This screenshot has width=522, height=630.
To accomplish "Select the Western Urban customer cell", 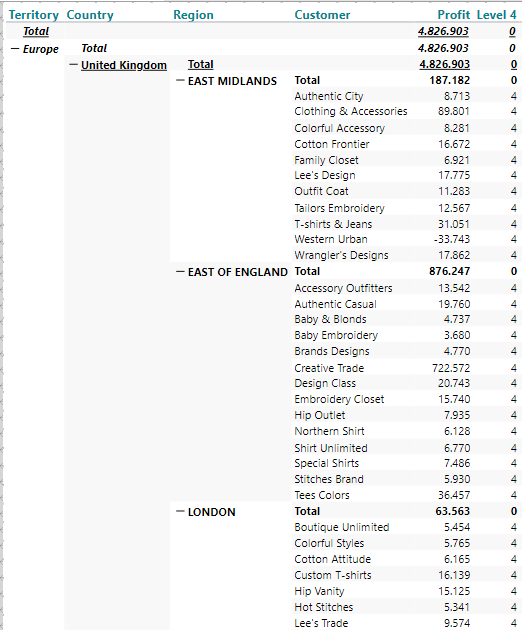I will [x=331, y=239].
